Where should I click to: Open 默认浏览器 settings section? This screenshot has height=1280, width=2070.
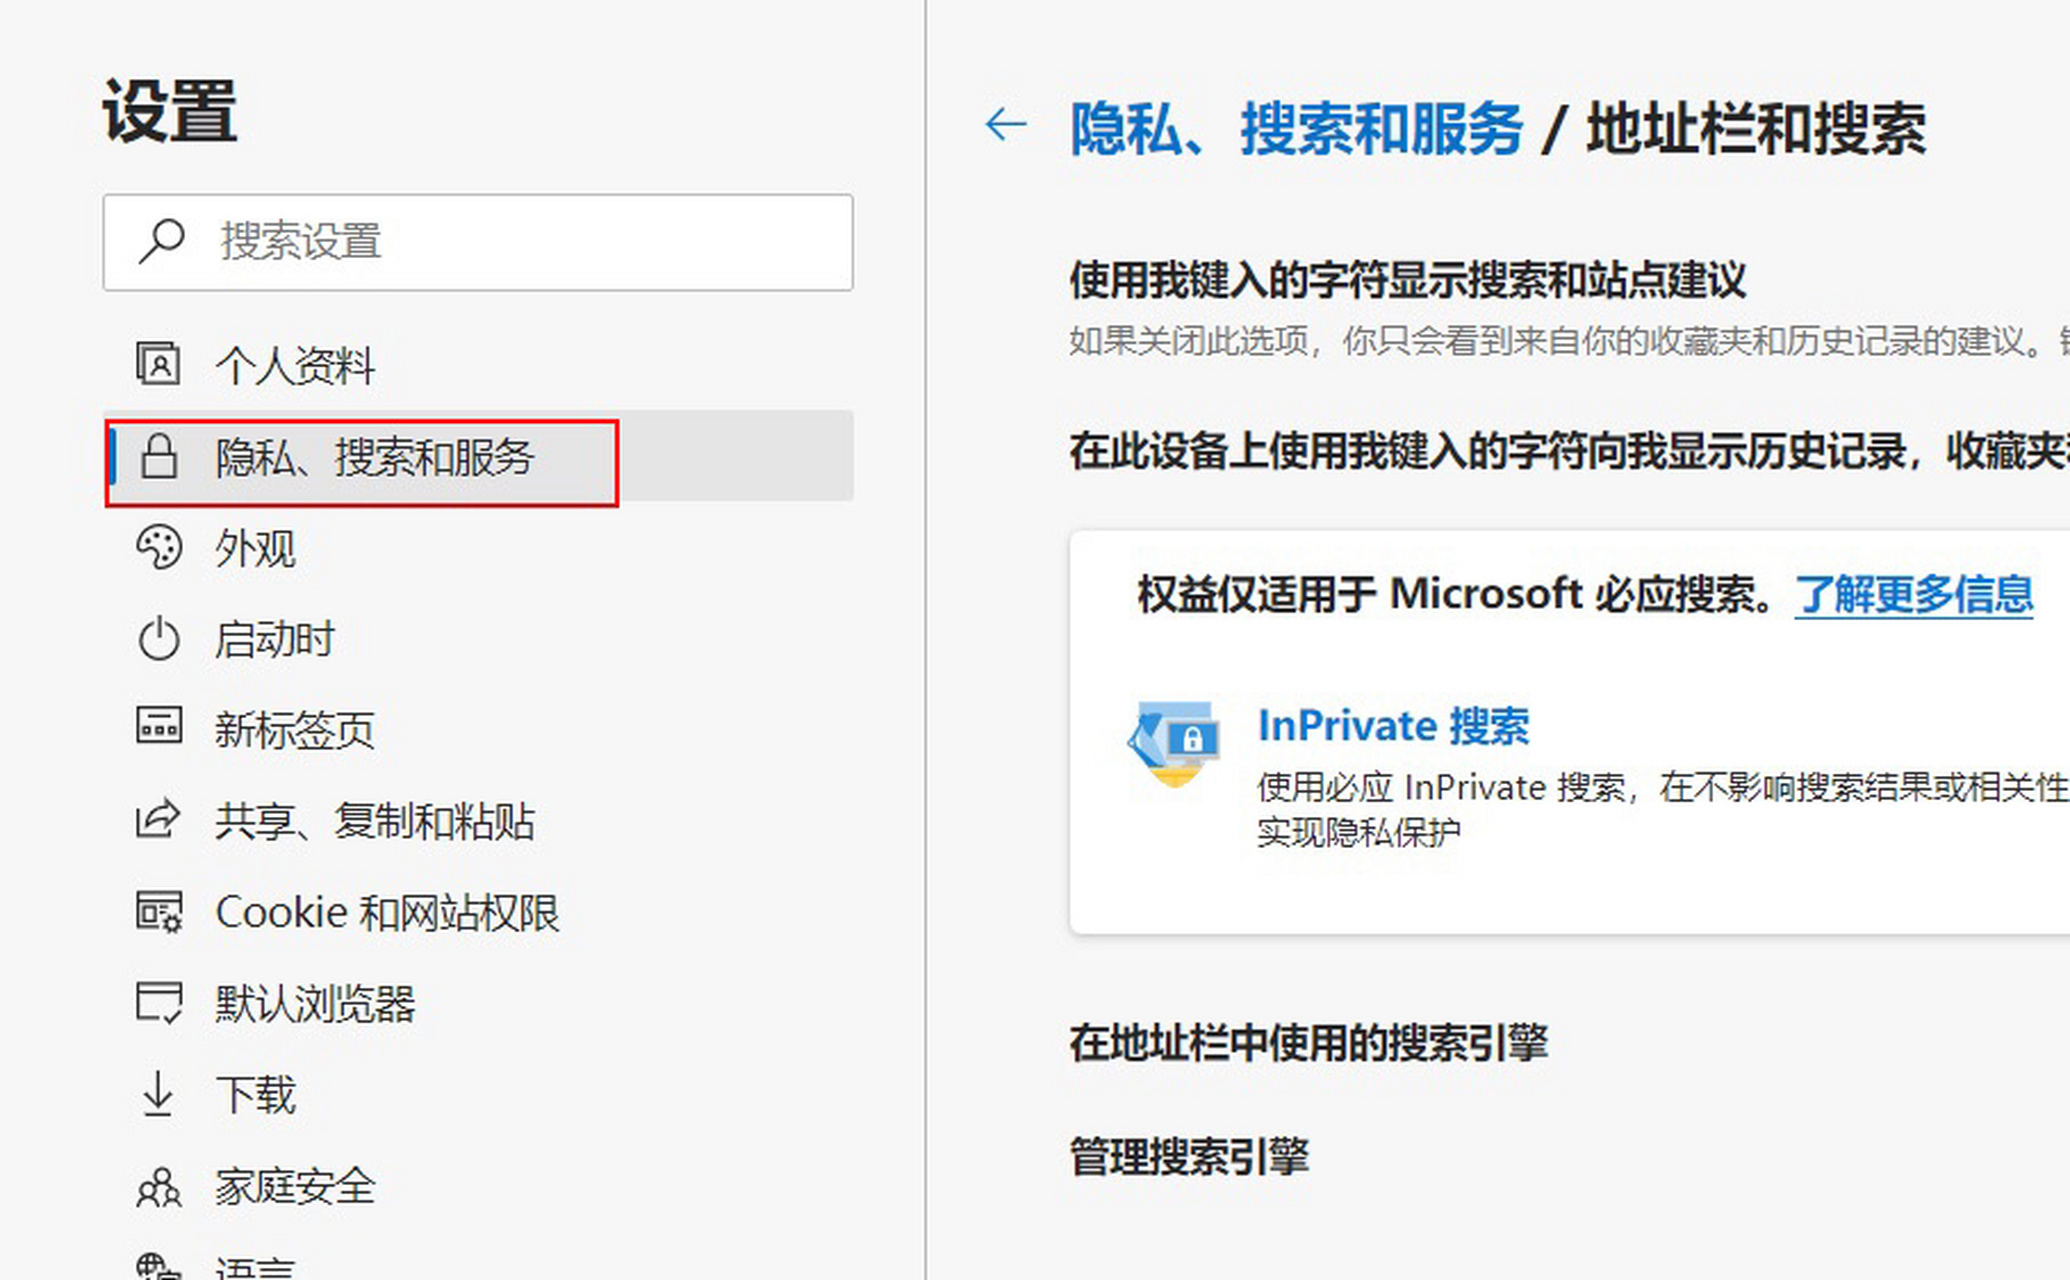pyautogui.click(x=478, y=1003)
